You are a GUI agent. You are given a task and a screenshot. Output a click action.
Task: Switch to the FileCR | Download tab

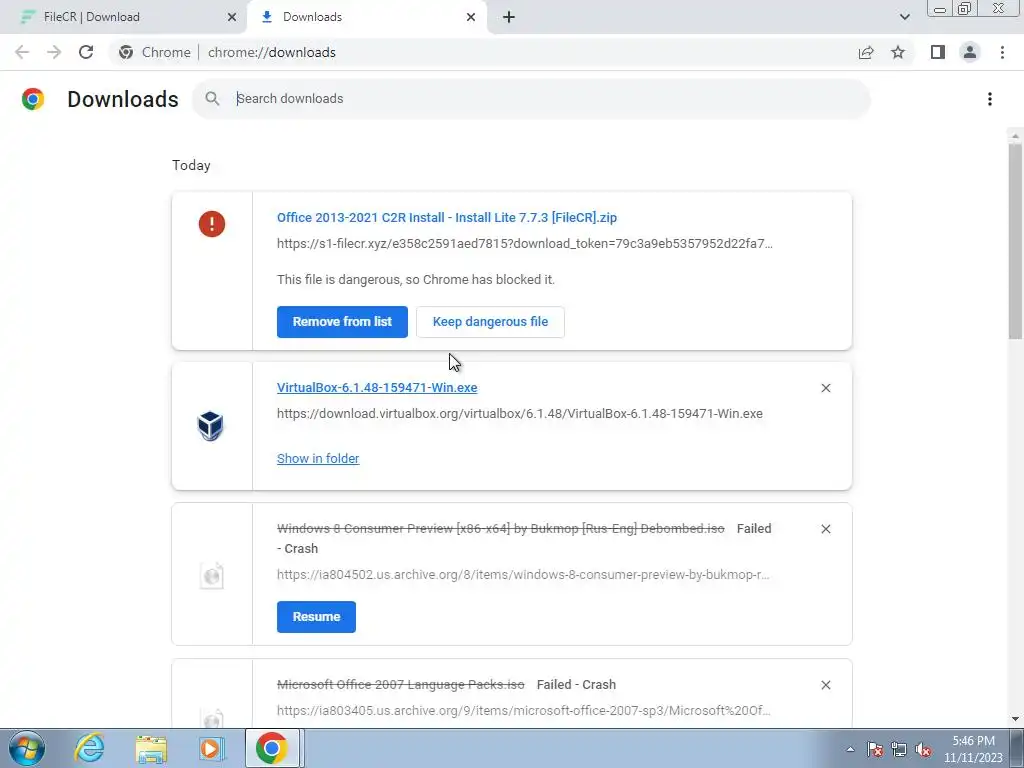pyautogui.click(x=122, y=17)
